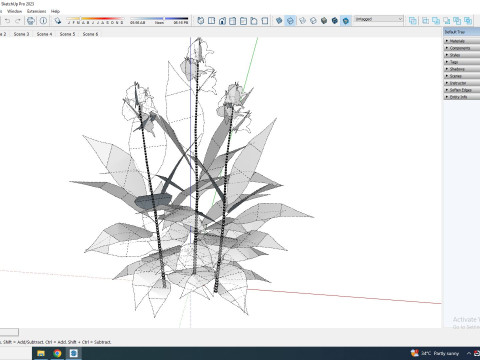Expand the Entity Info tray panel
The image size is (480, 360).
pos(462,97)
